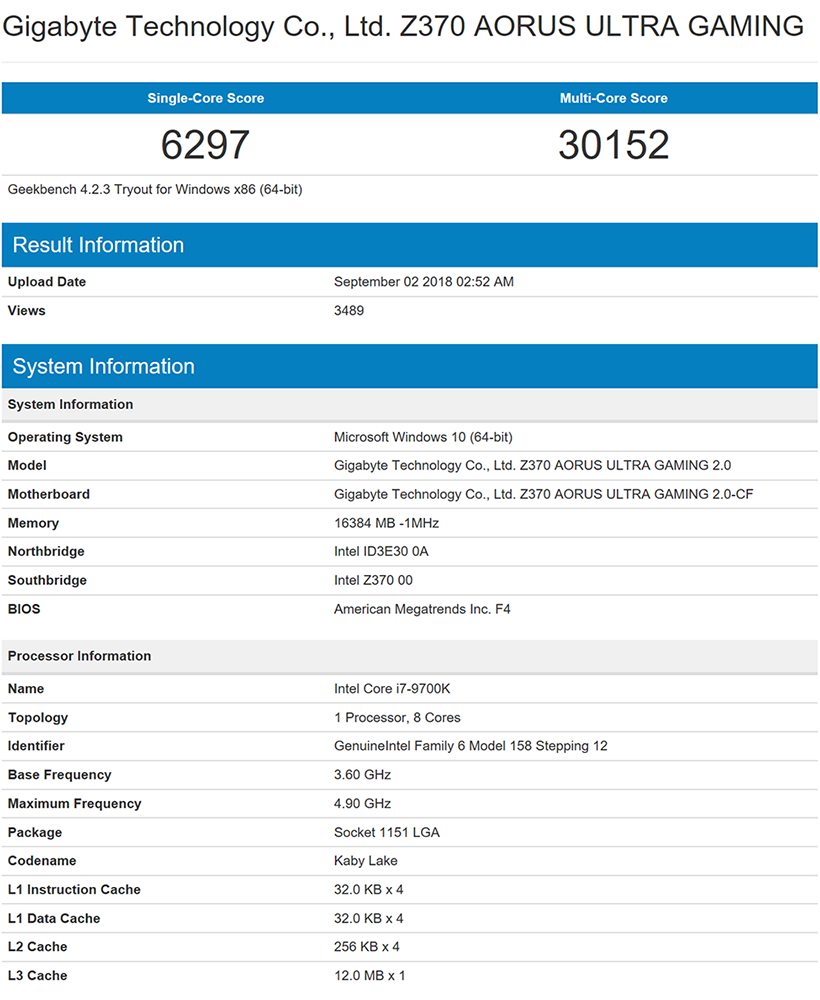Click the Topology label
Viewport: 820px width, 1000px height.
point(38,717)
